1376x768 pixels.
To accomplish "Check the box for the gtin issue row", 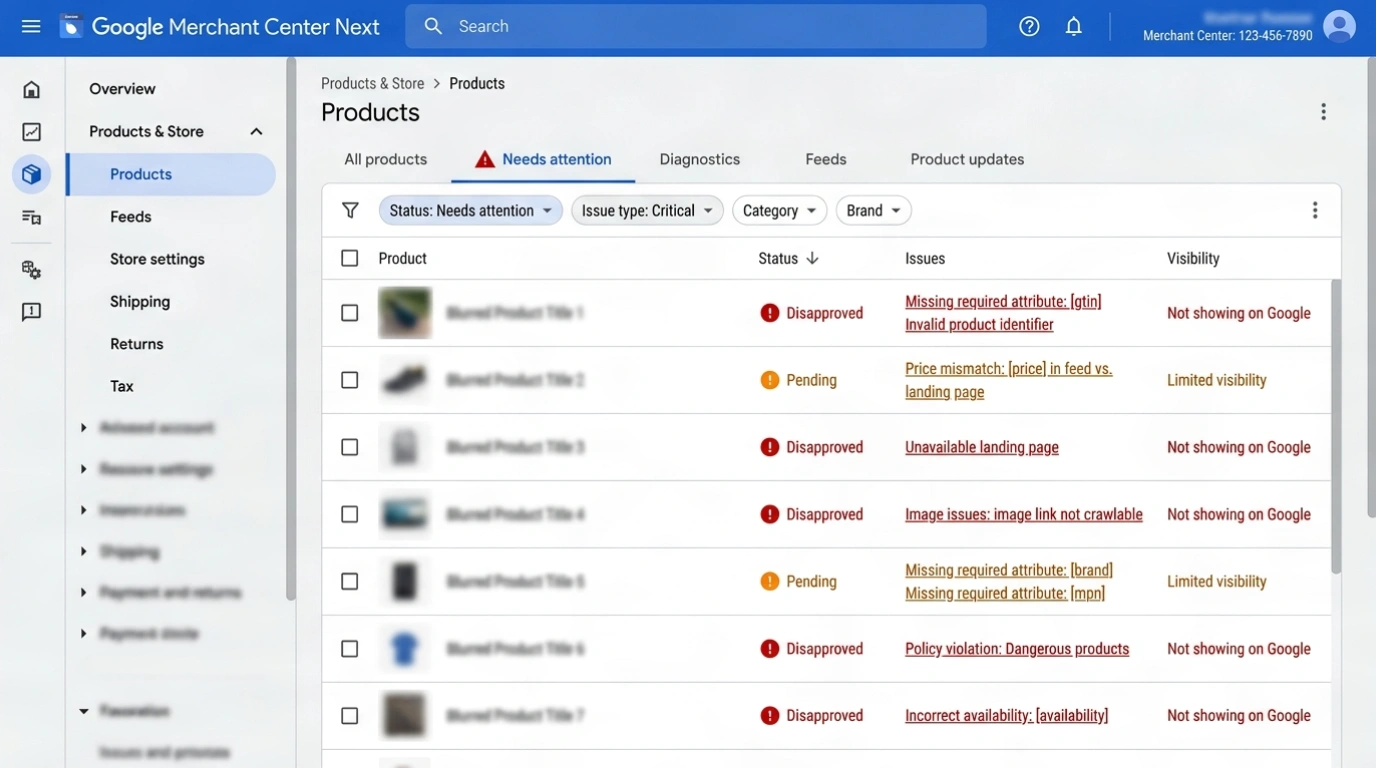I will pyautogui.click(x=349, y=313).
